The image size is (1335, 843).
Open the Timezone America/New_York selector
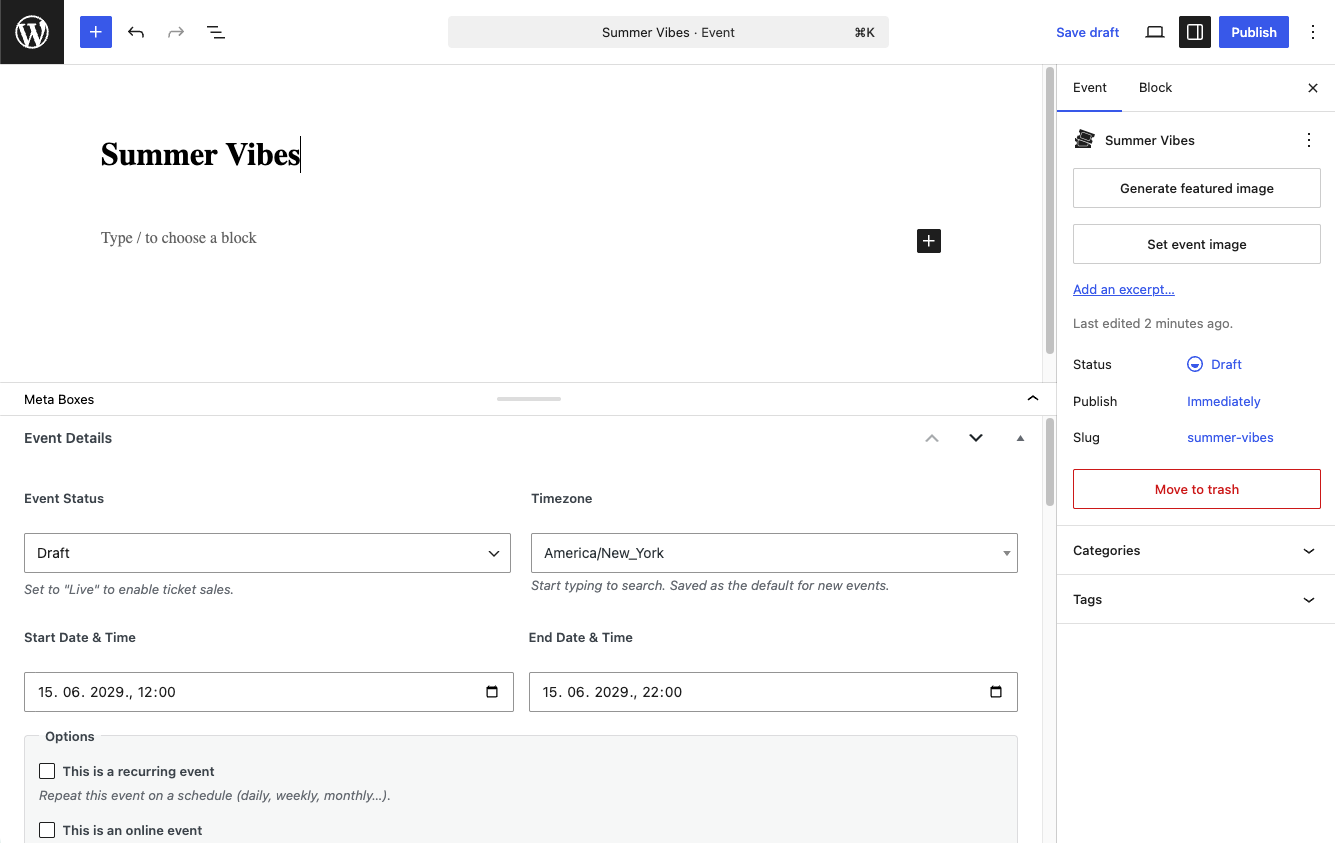[774, 553]
